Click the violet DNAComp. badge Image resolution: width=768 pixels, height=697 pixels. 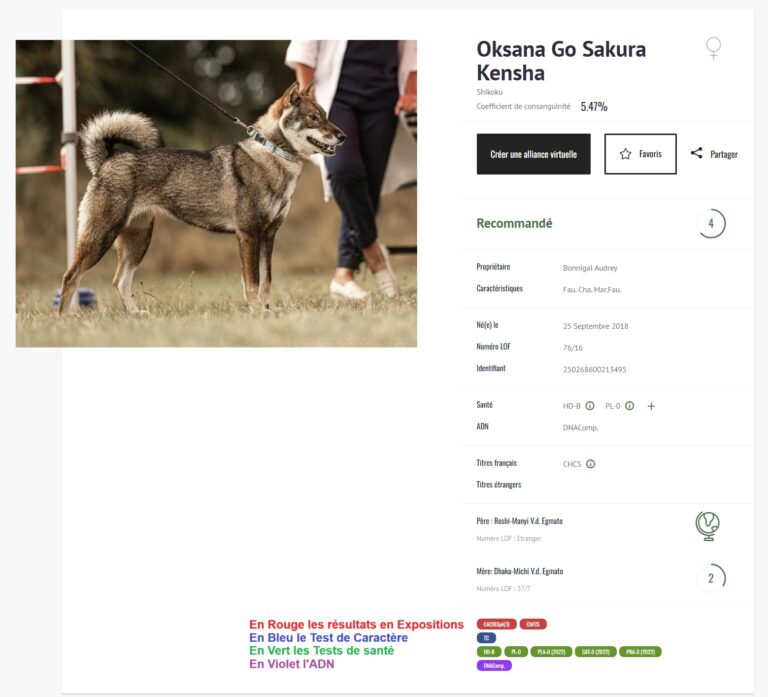pos(494,665)
